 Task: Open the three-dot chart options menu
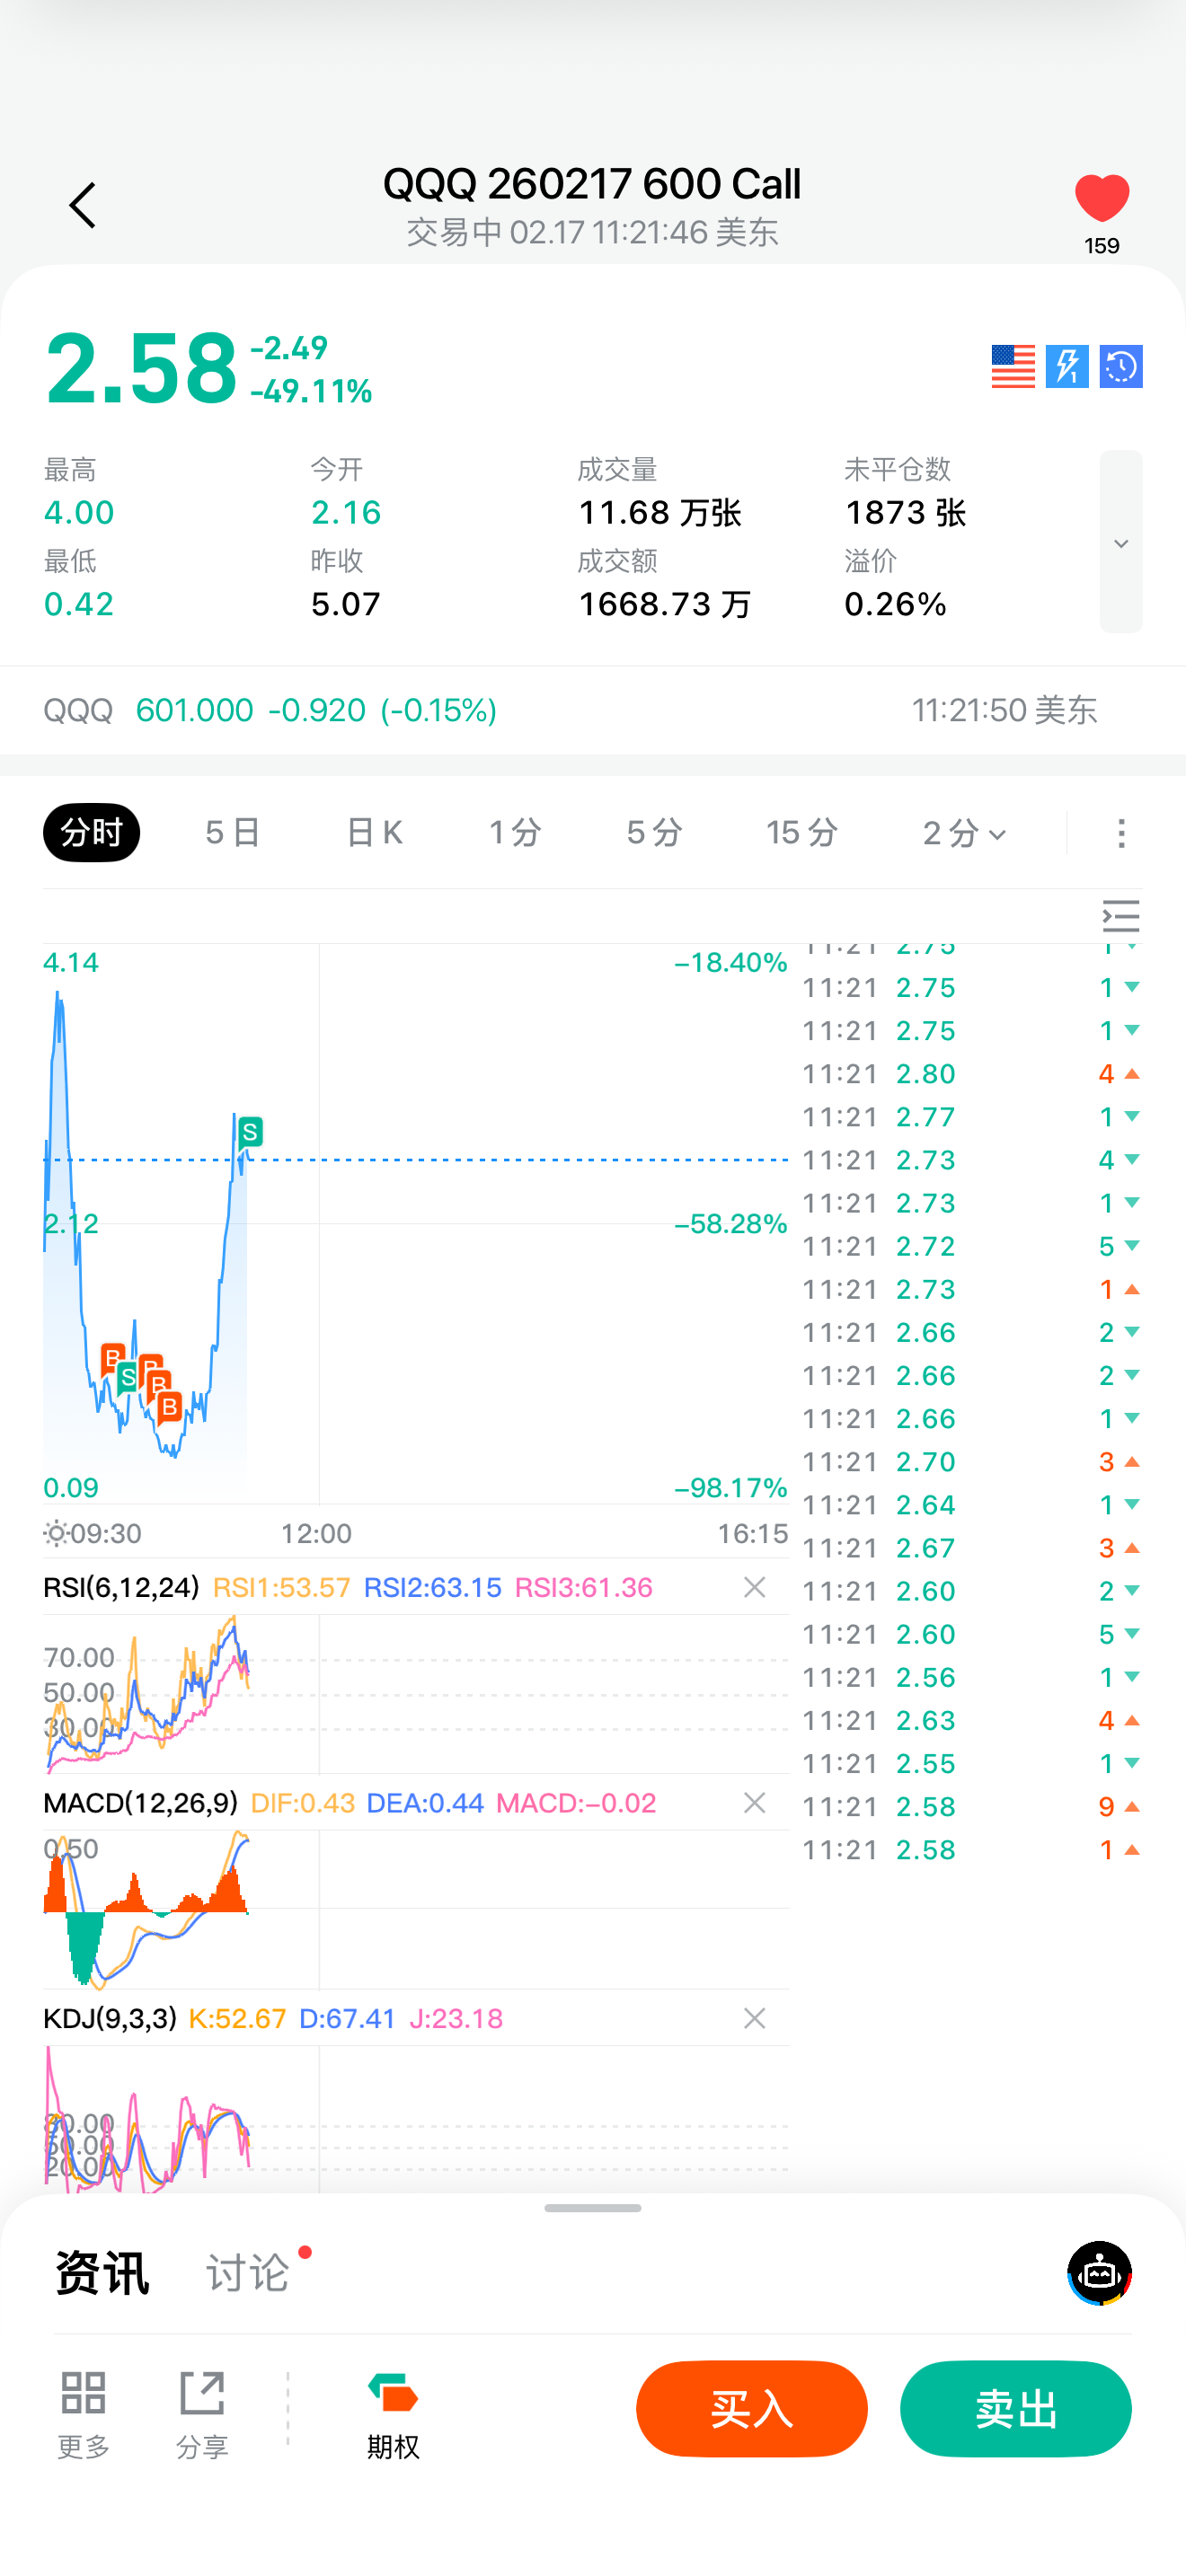tap(1121, 832)
